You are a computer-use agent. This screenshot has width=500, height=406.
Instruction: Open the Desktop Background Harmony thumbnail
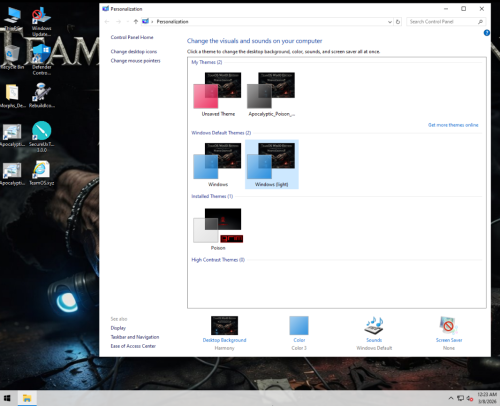click(224, 325)
